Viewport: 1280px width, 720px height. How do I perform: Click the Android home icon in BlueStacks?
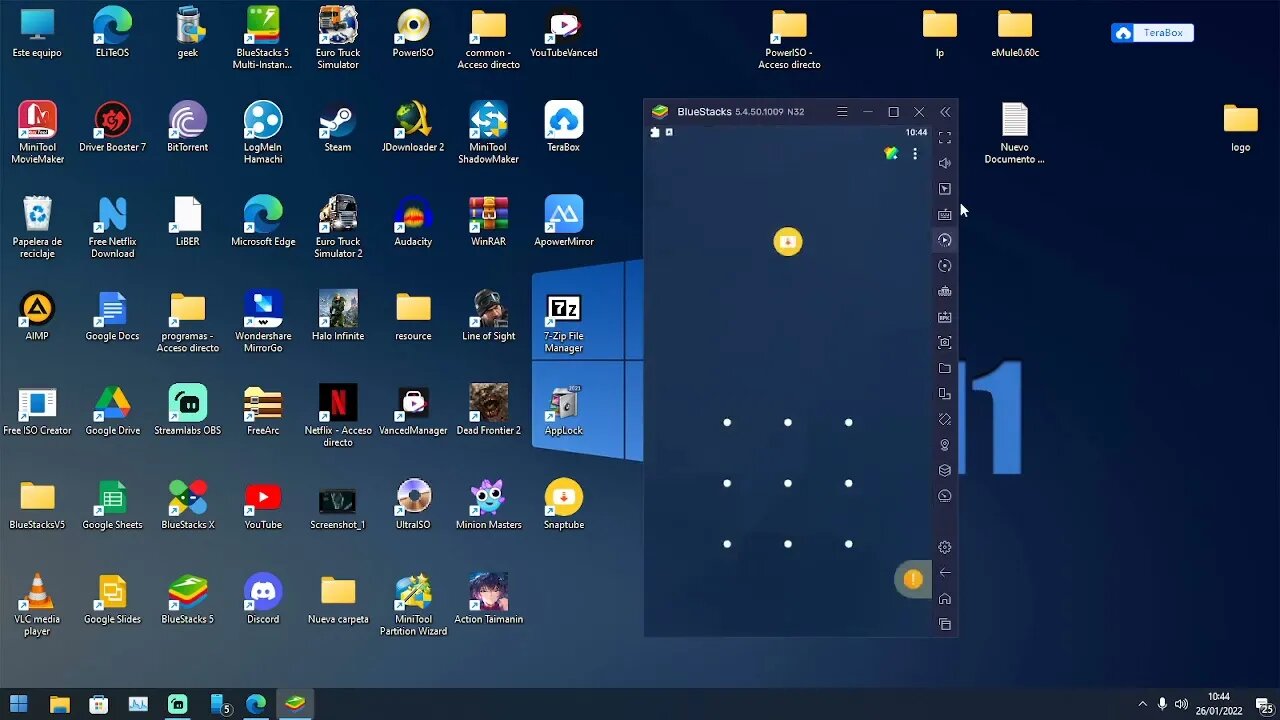pos(945,599)
